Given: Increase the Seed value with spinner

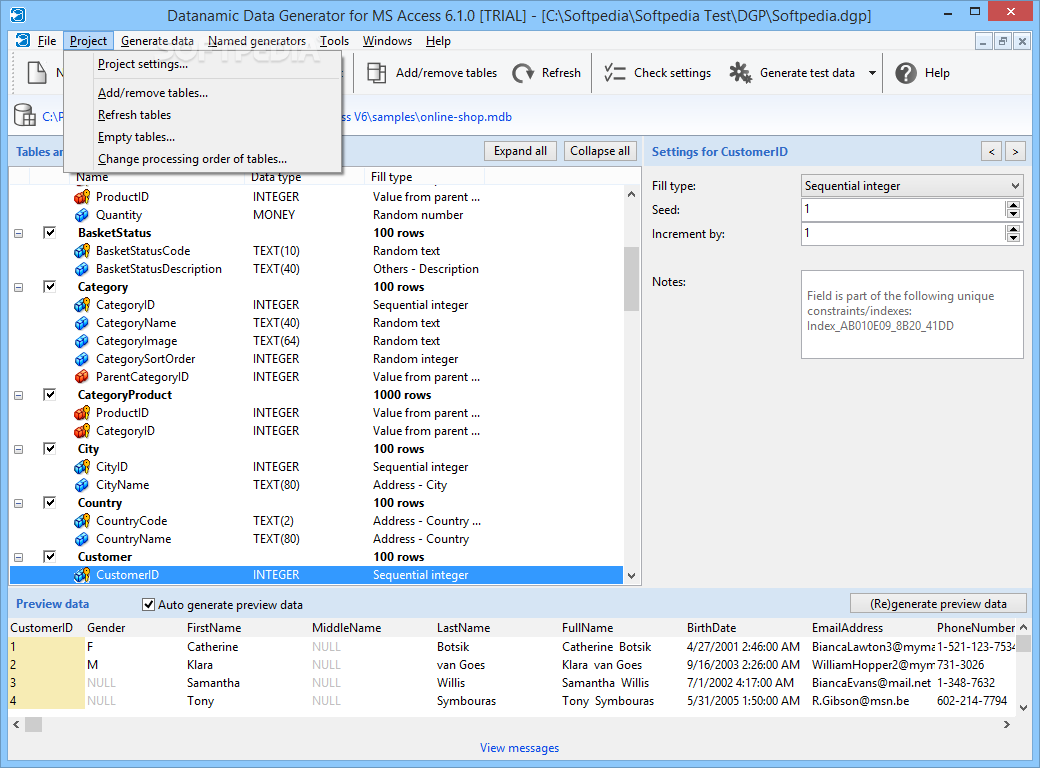Looking at the screenshot, I should [x=1013, y=206].
